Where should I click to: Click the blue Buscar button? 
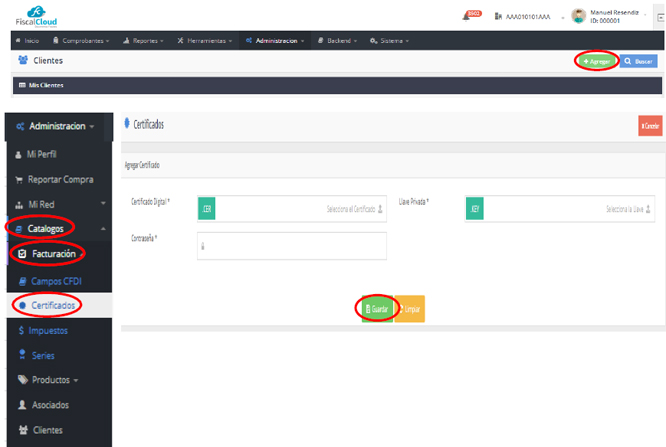[x=638, y=61]
